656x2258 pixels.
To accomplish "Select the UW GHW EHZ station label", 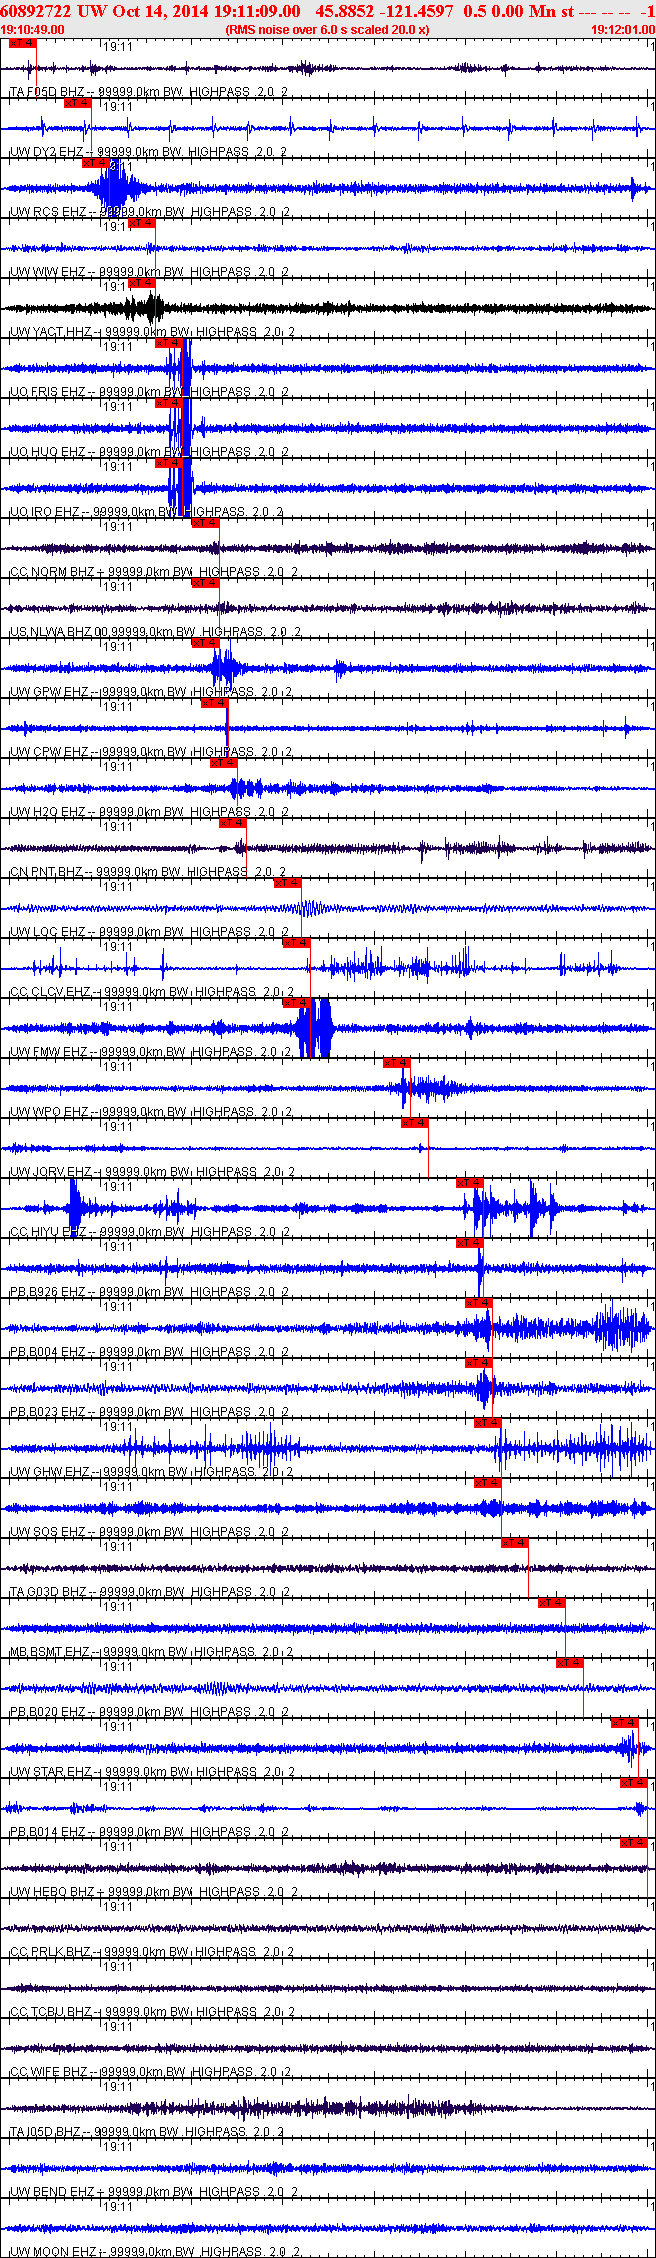I will [150, 1472].
